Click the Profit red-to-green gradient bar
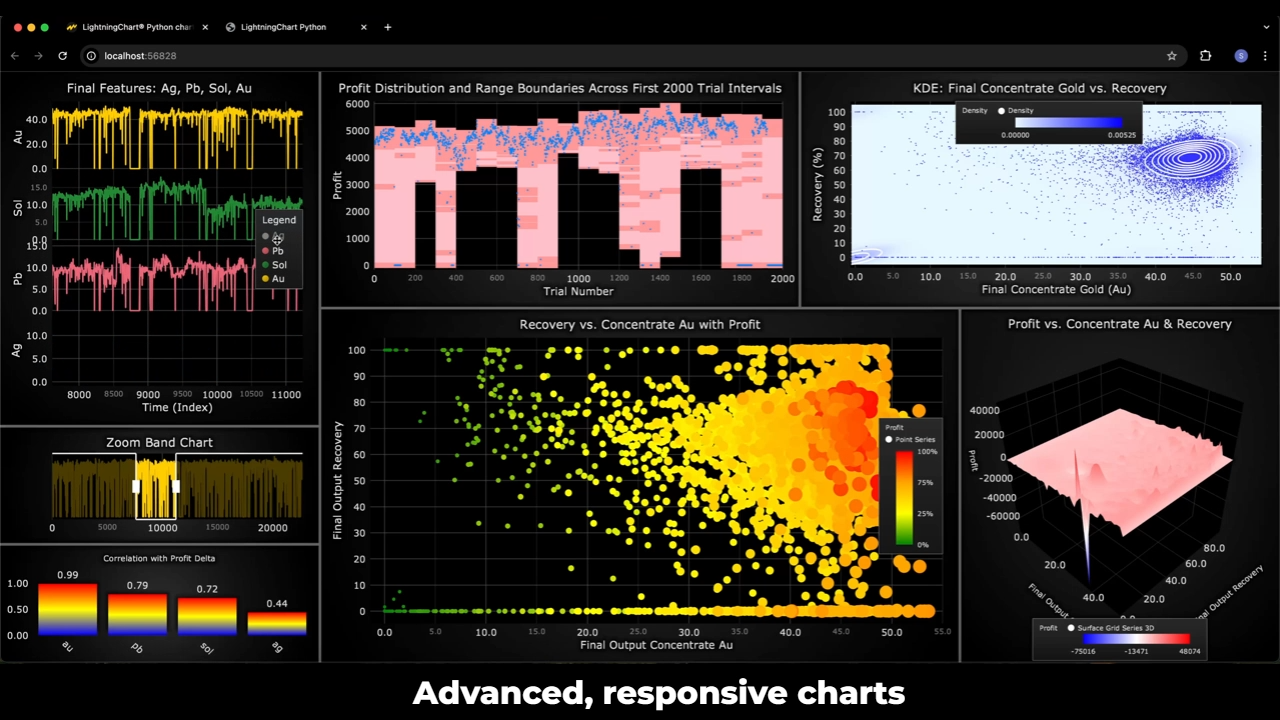Image resolution: width=1280 pixels, height=720 pixels. 903,498
